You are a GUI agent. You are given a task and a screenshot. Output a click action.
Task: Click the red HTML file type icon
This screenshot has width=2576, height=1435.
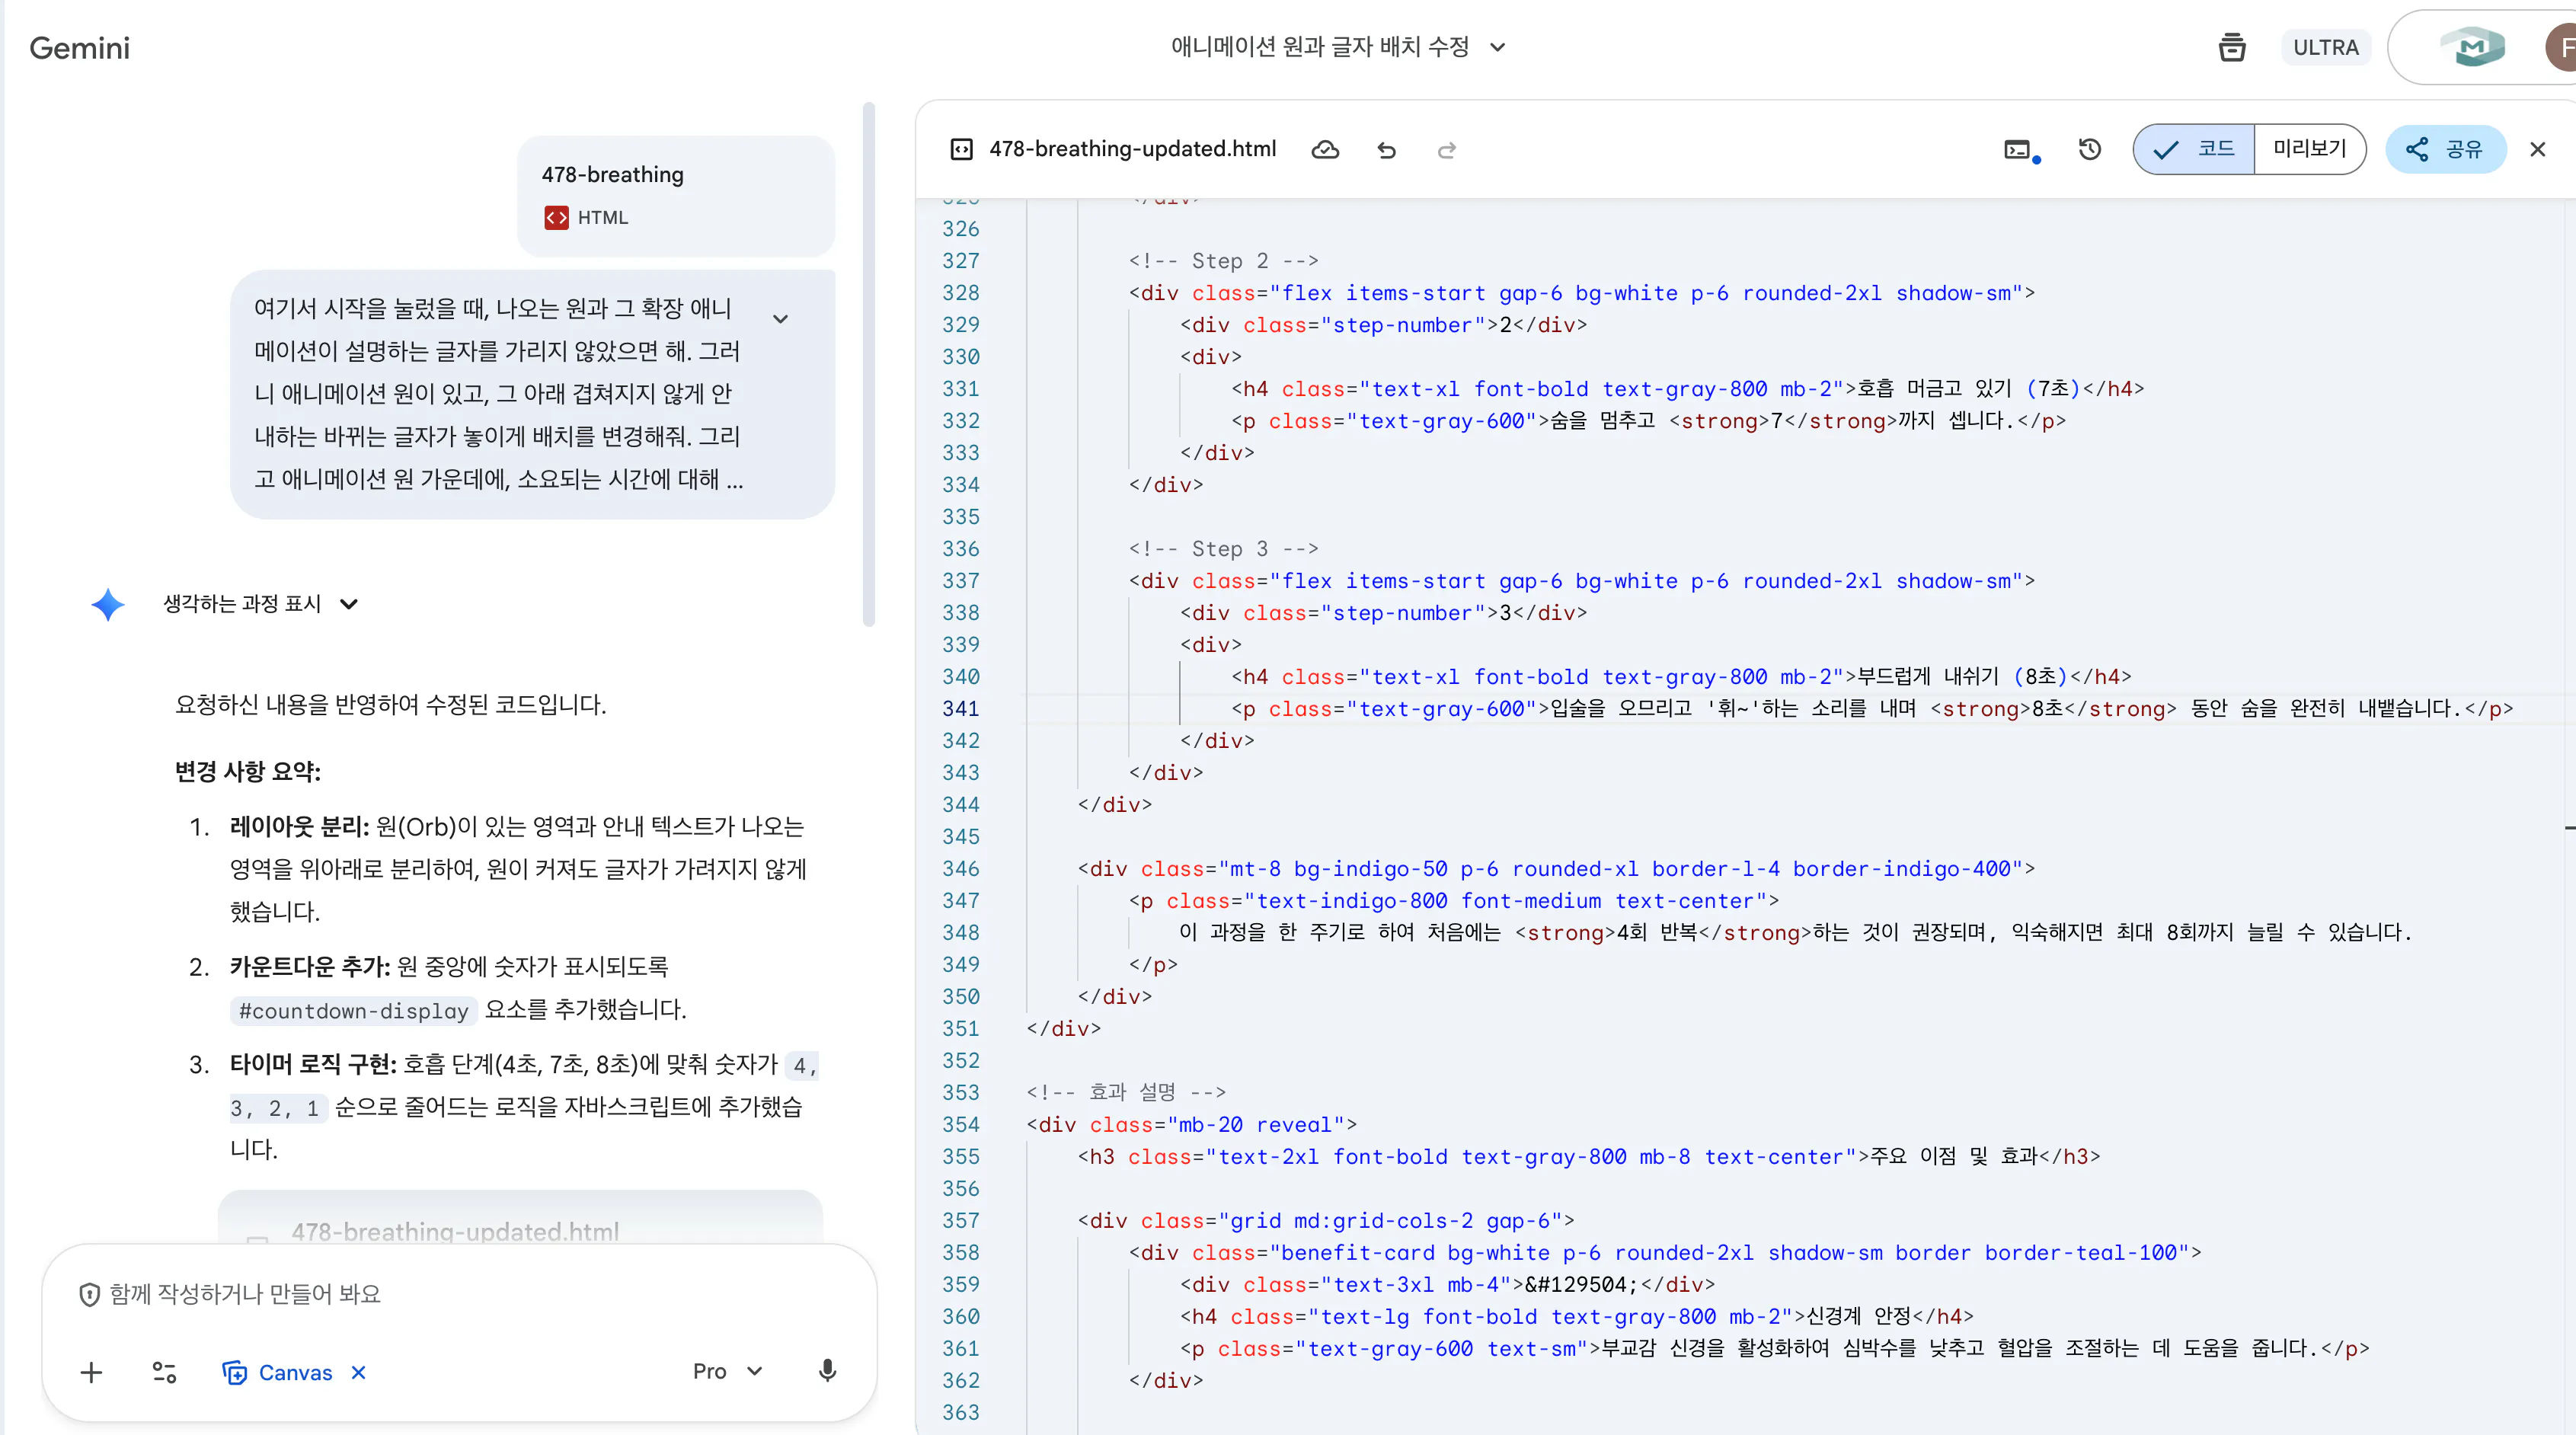(x=556, y=217)
